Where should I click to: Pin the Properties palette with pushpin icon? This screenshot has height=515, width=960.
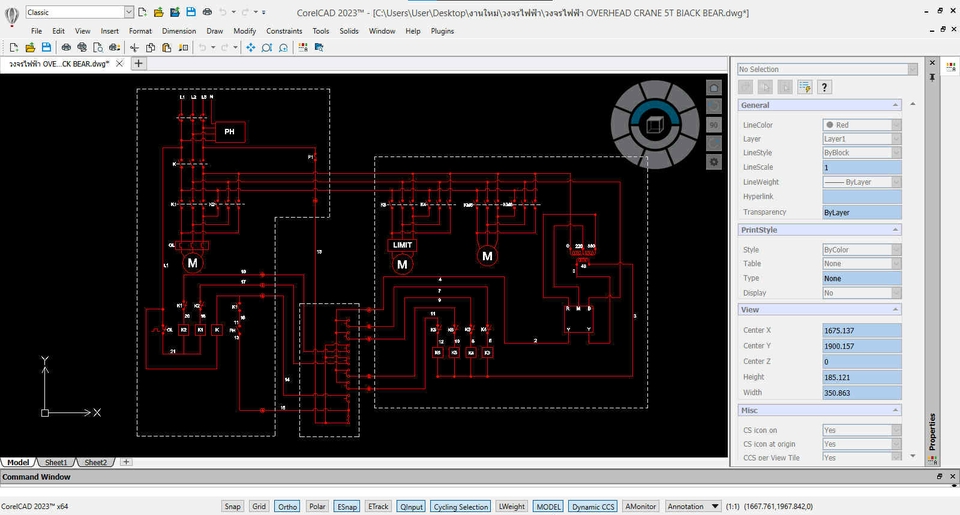tap(932, 77)
